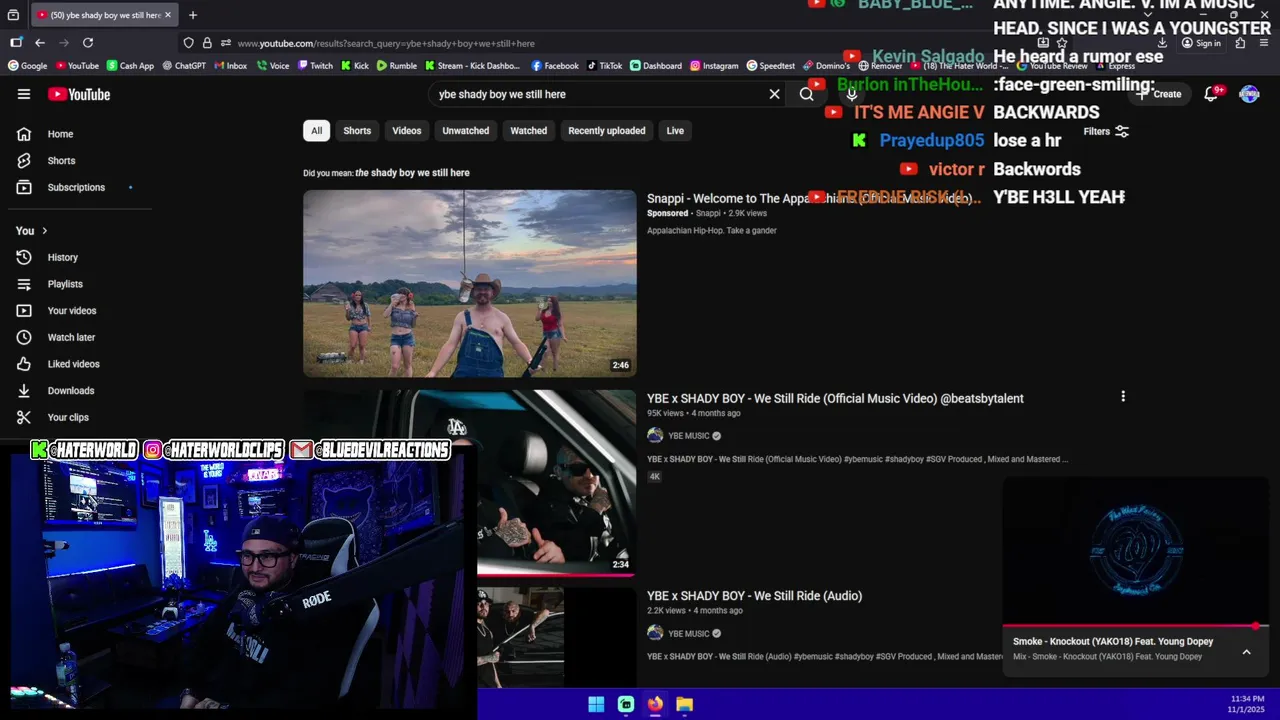This screenshot has width=1280, height=720.
Task: Open a new Firefox tab
Action: [193, 15]
